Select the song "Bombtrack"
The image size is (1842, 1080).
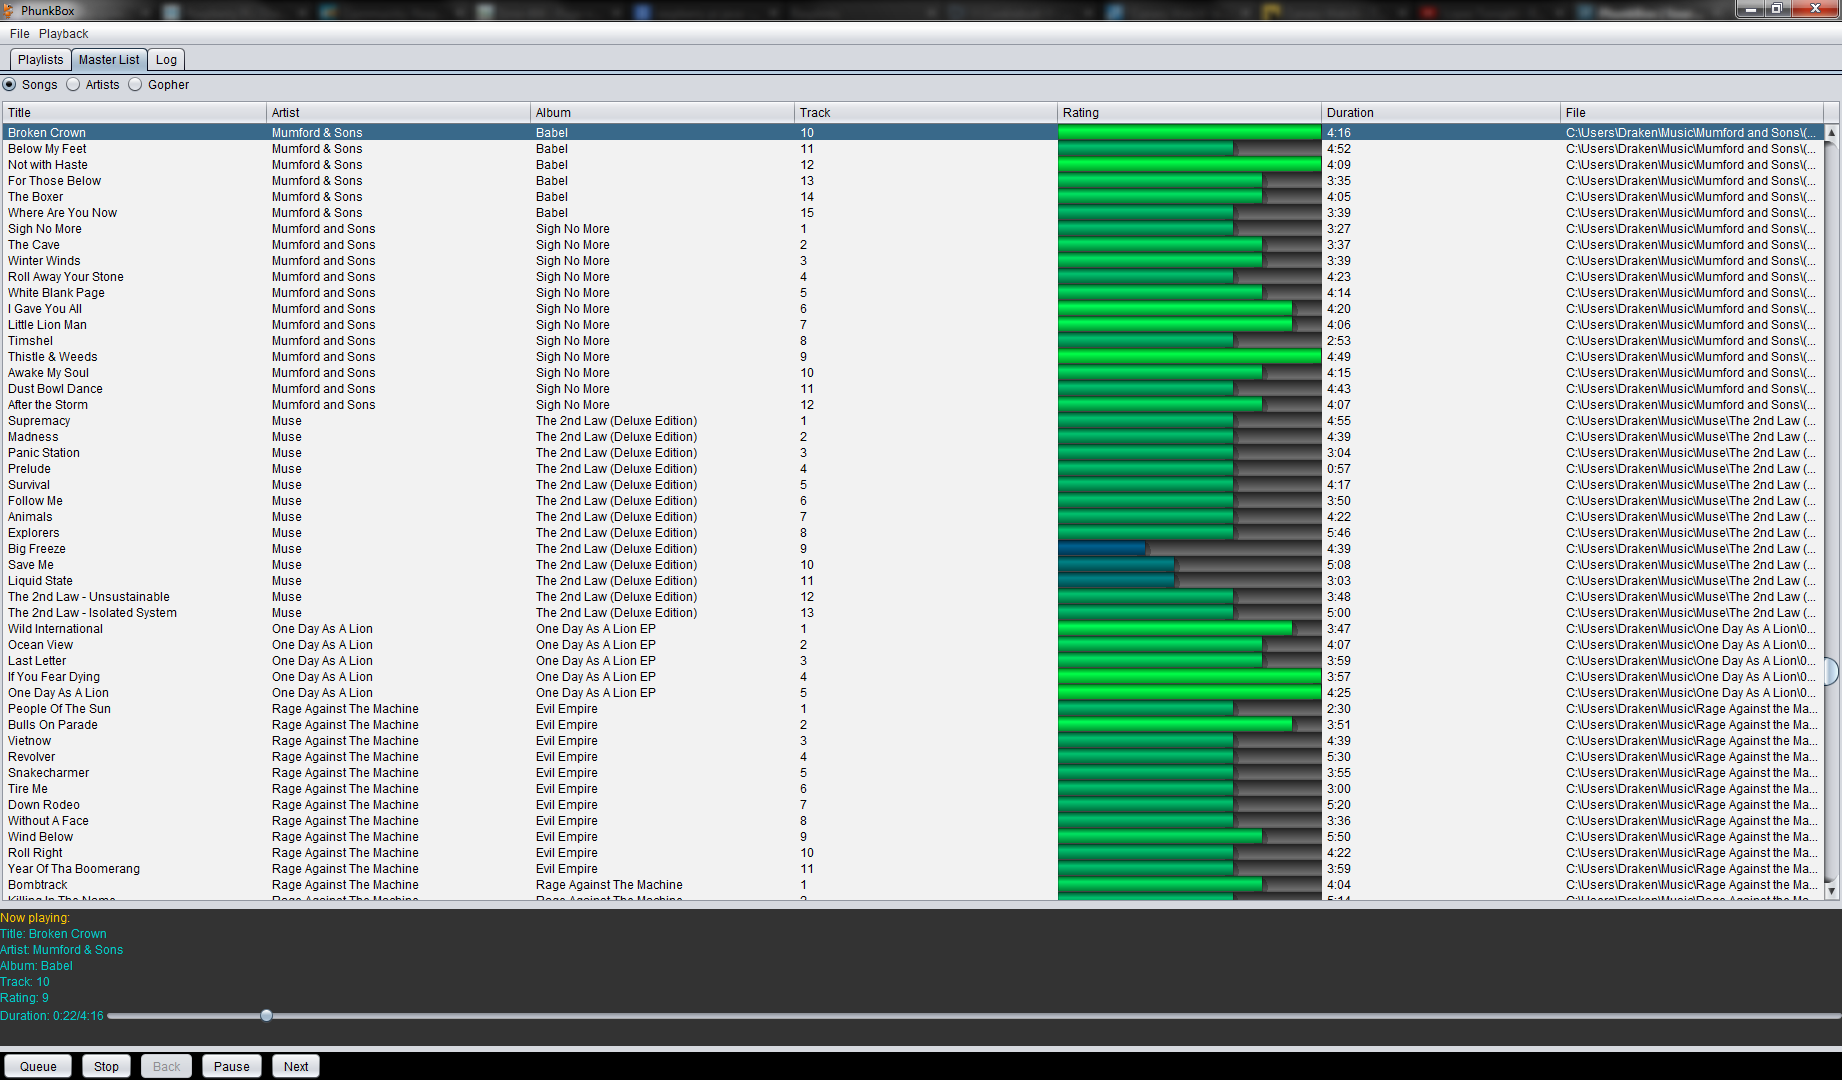[x=38, y=885]
